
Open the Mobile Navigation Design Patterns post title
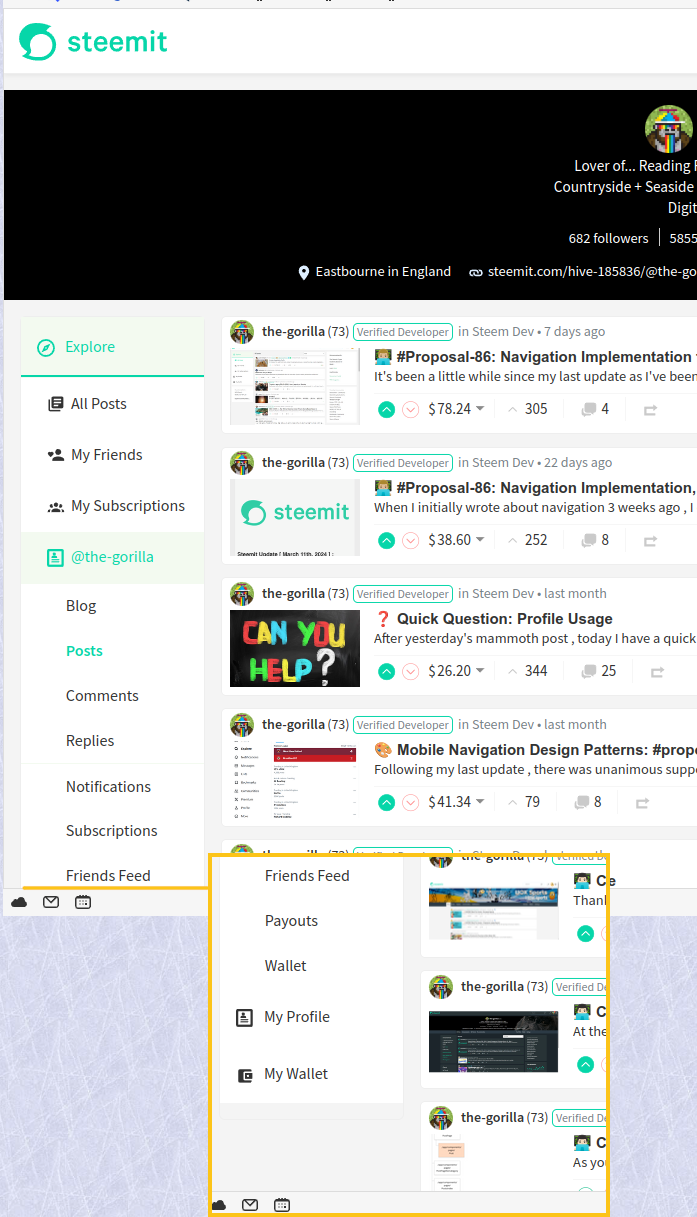tap(546, 750)
